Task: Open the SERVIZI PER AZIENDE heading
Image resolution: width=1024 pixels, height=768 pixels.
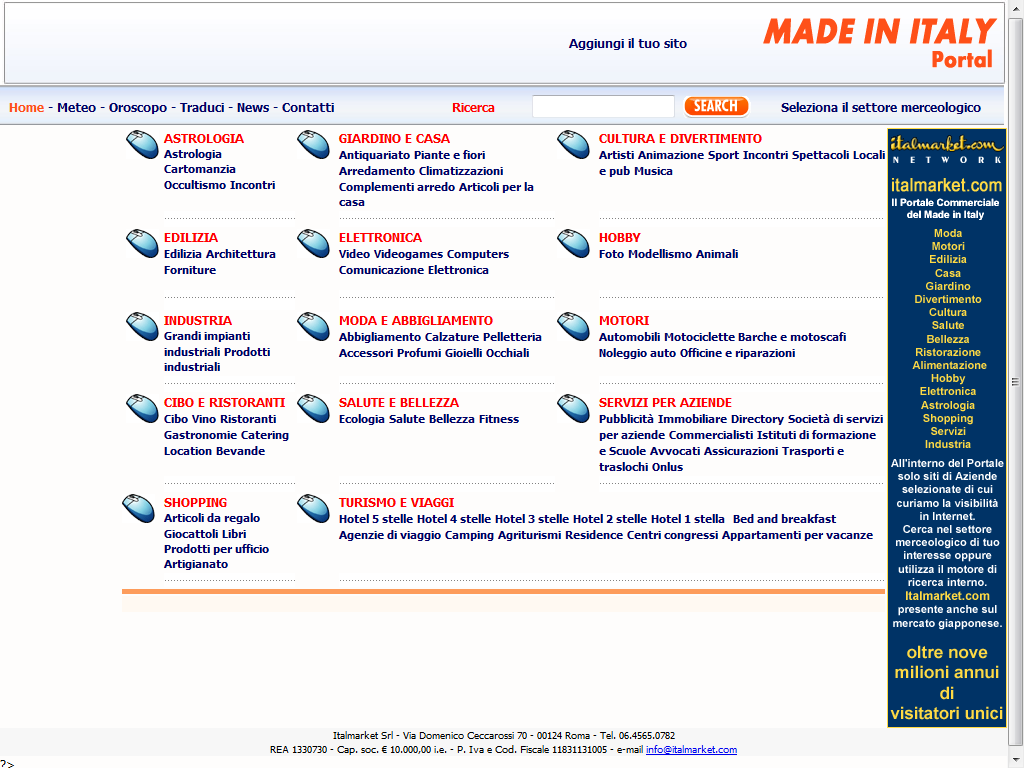Action: tap(665, 403)
